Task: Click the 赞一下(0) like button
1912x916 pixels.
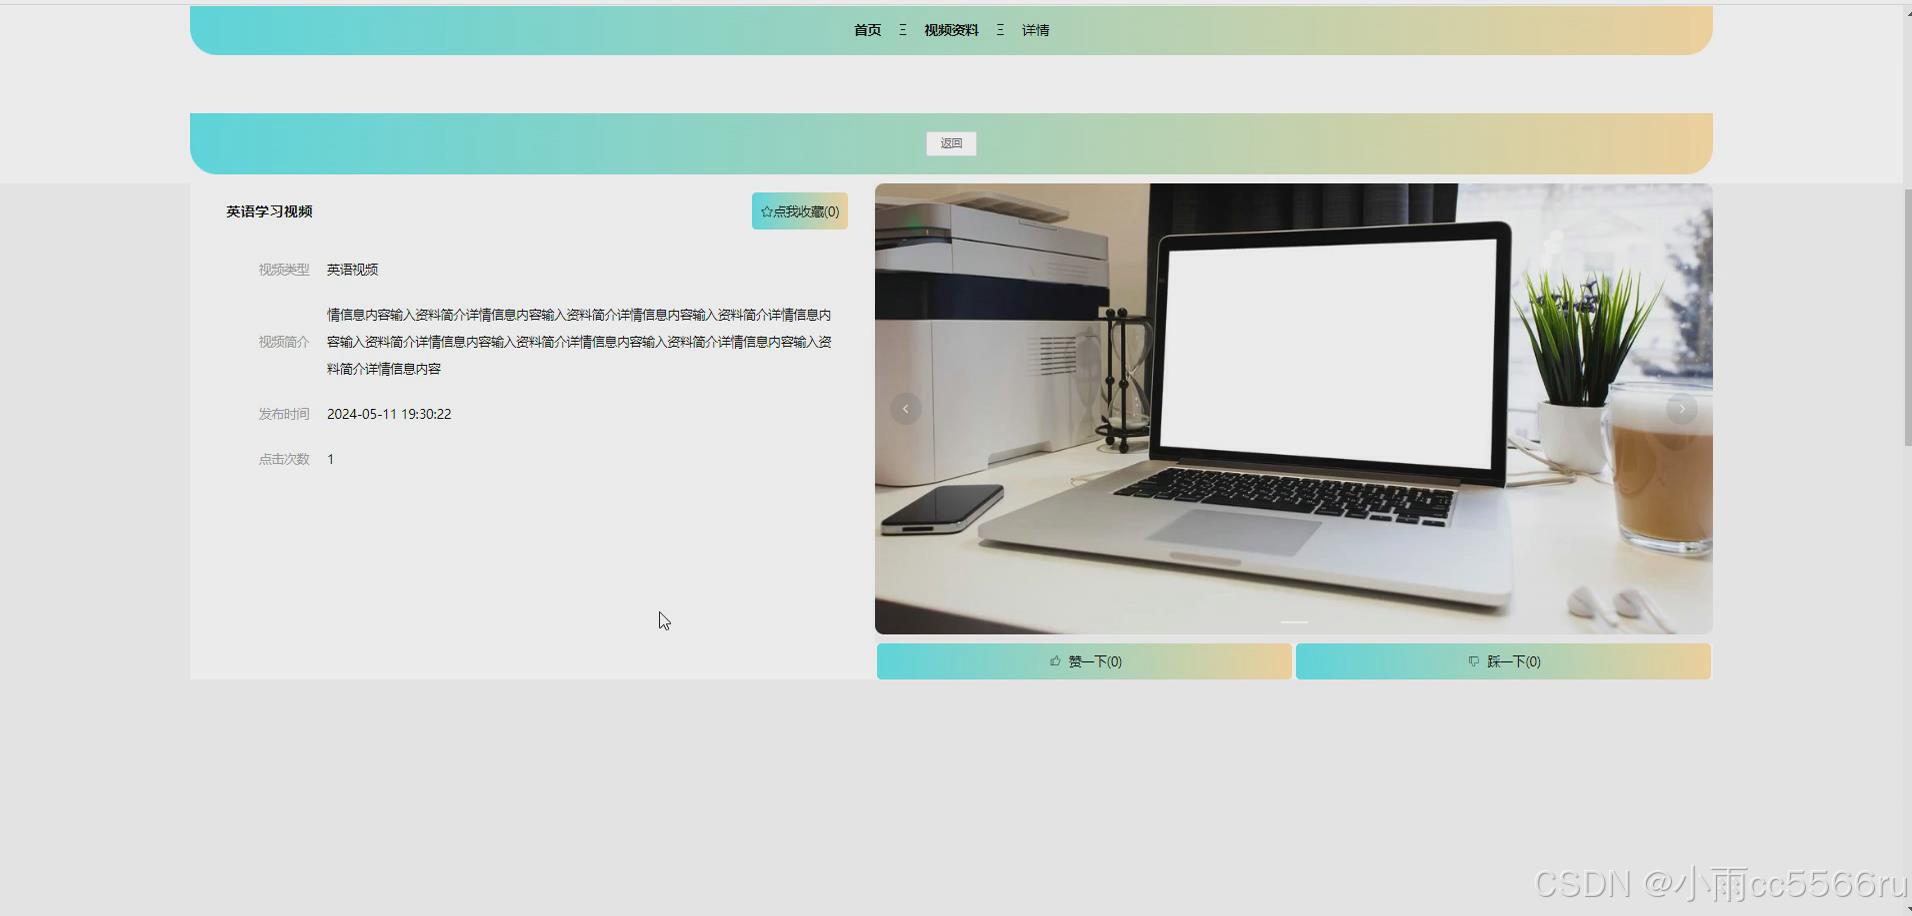Action: 1082,661
